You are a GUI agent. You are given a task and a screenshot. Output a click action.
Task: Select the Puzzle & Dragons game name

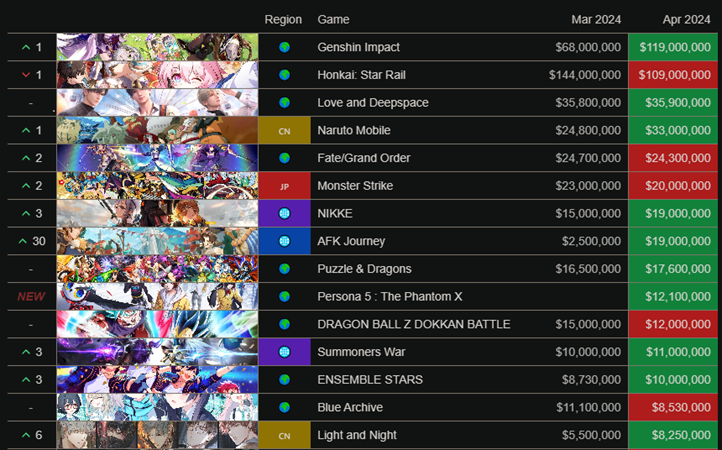364,269
